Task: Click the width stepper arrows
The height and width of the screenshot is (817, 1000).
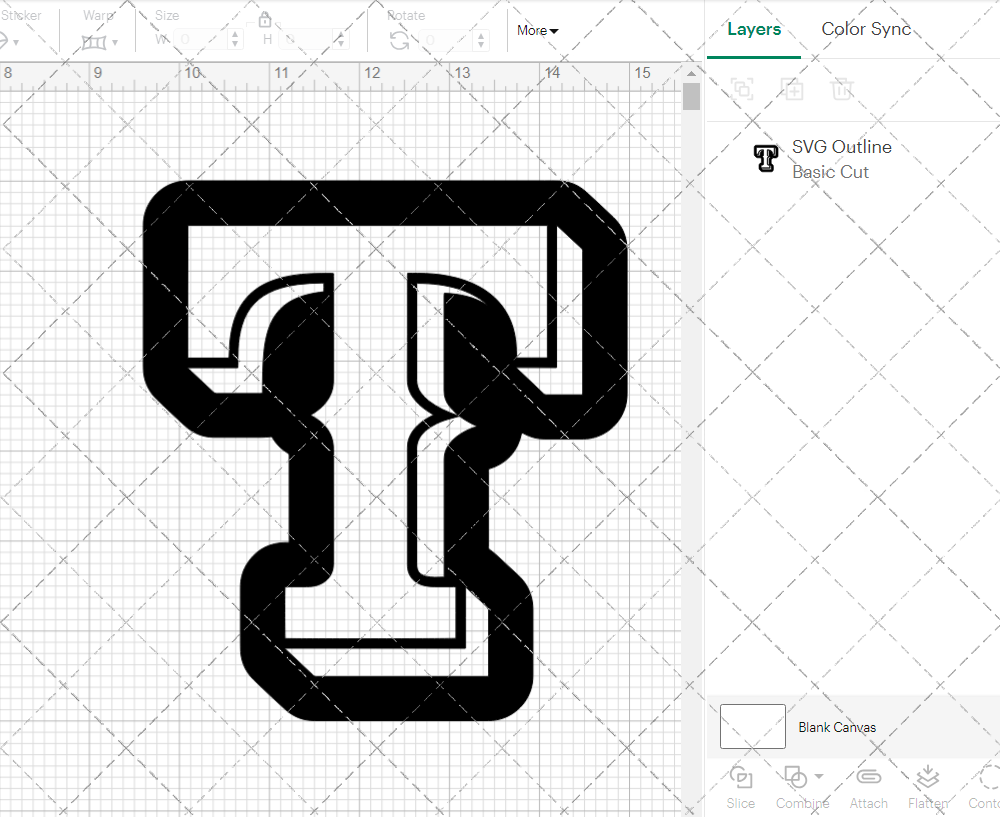Action: (235, 40)
